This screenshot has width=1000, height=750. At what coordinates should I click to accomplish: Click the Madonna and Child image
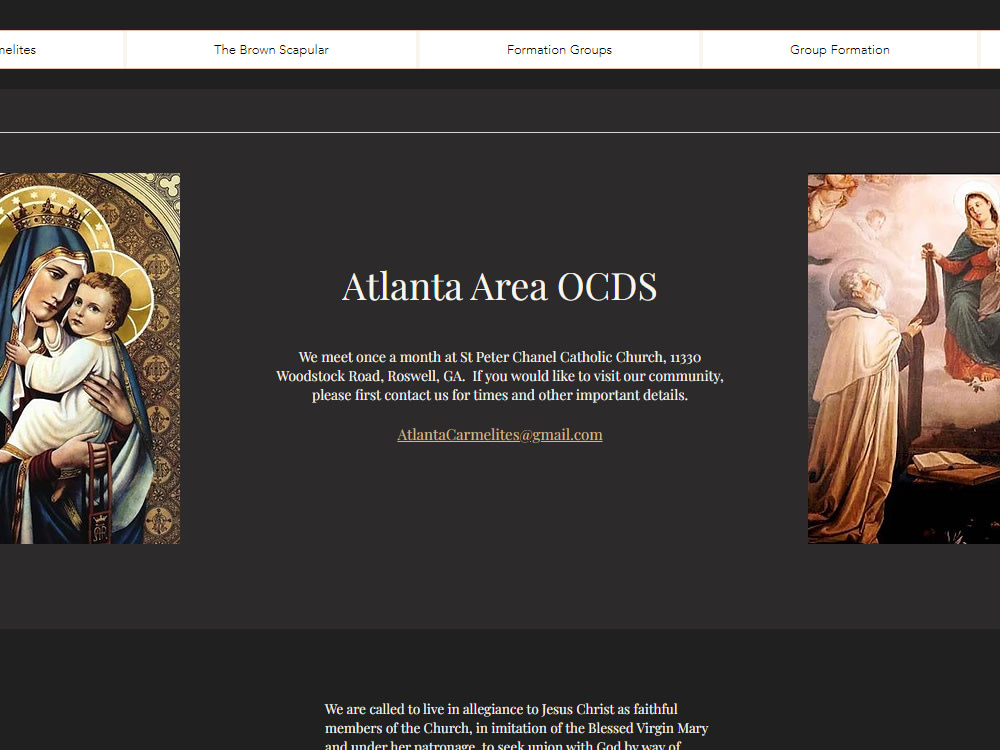tap(90, 358)
